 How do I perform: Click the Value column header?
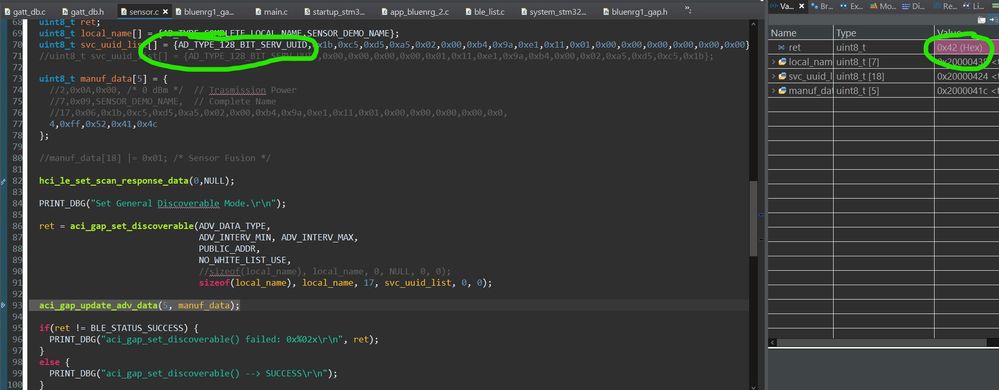point(967,32)
